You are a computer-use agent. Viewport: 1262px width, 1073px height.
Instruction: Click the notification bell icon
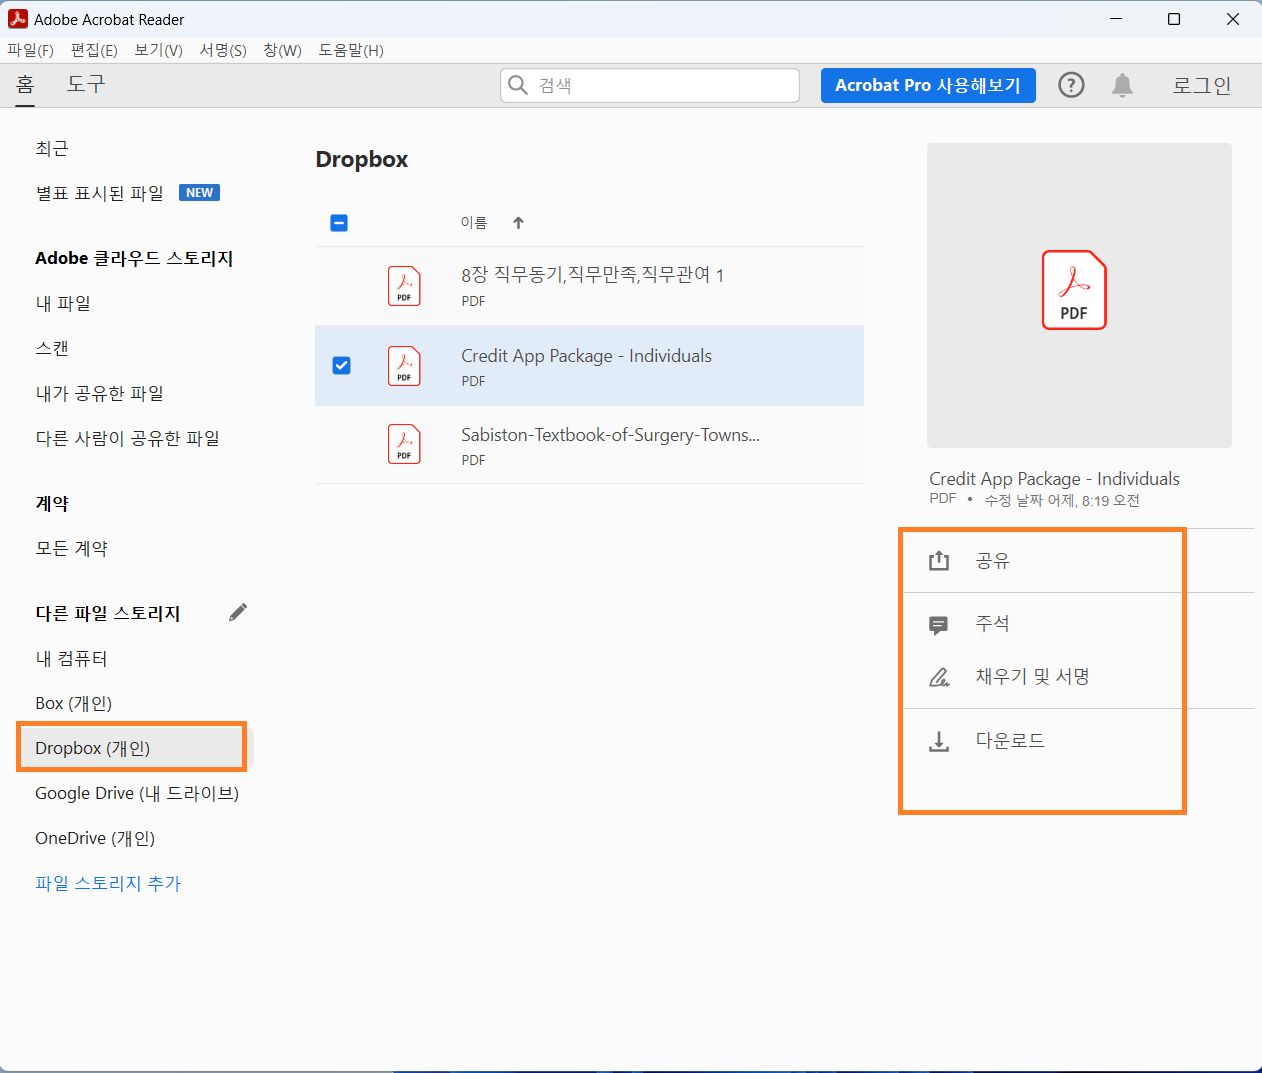[x=1121, y=85]
